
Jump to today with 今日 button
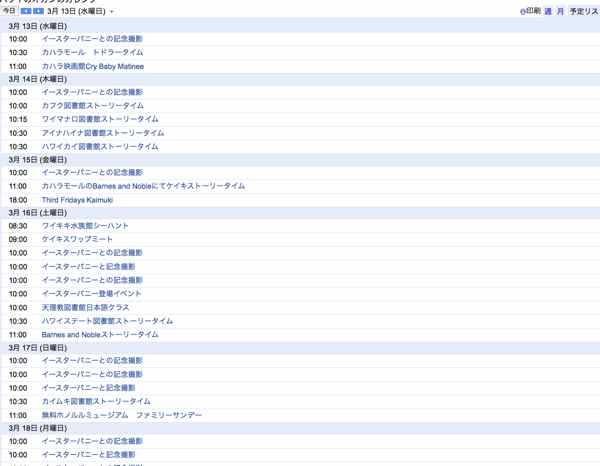[9, 11]
